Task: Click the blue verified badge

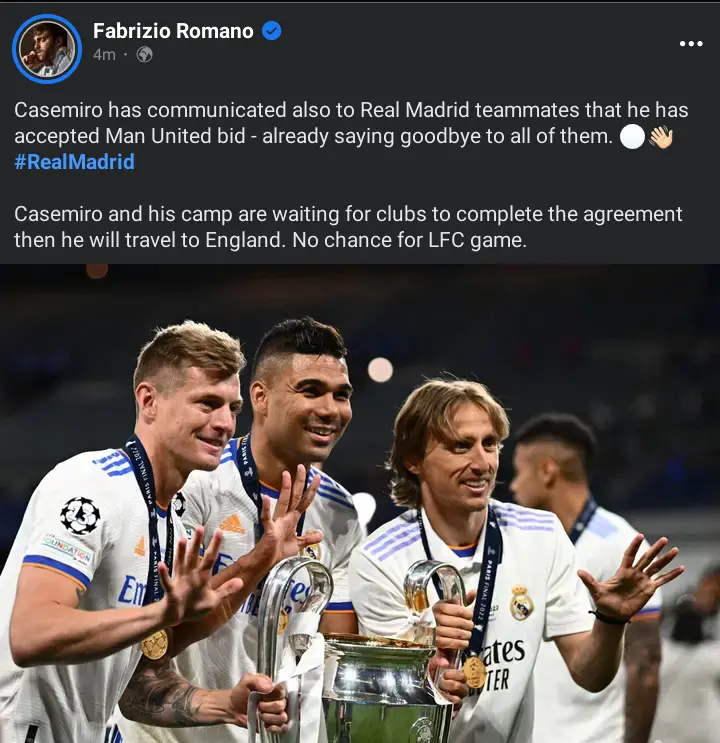Action: (x=272, y=31)
